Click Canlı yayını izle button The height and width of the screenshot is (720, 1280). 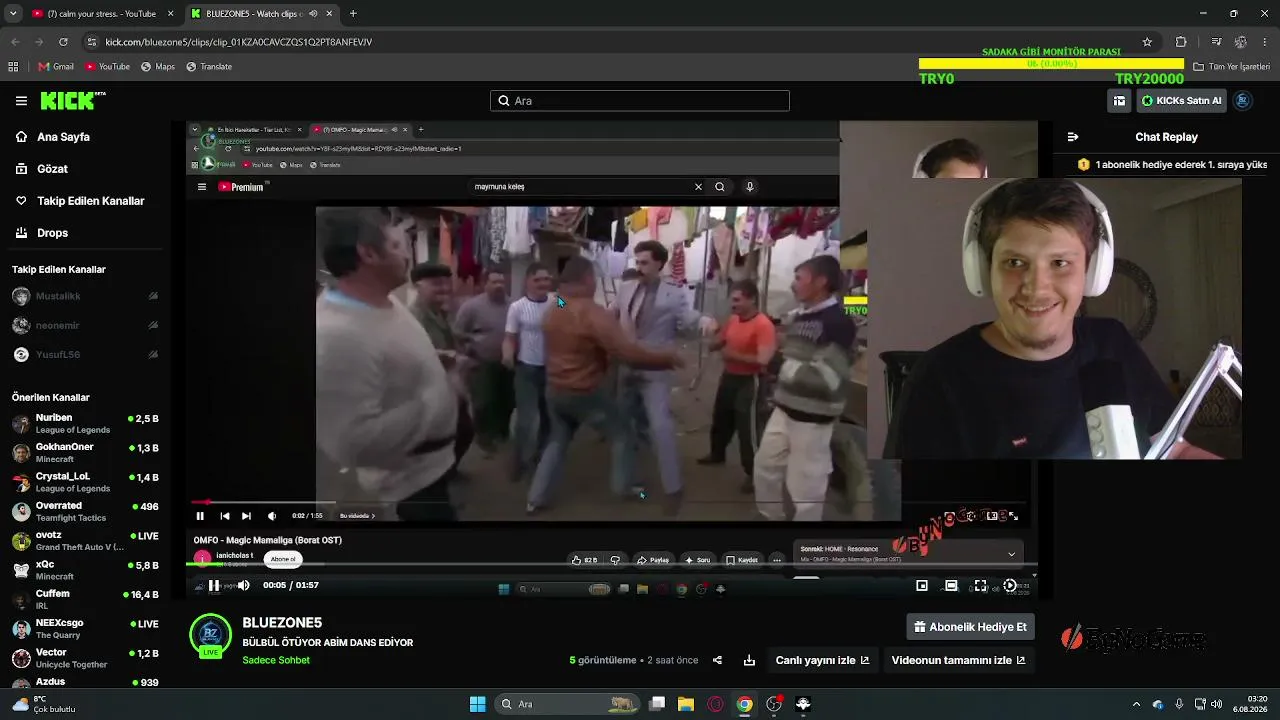pos(822,660)
